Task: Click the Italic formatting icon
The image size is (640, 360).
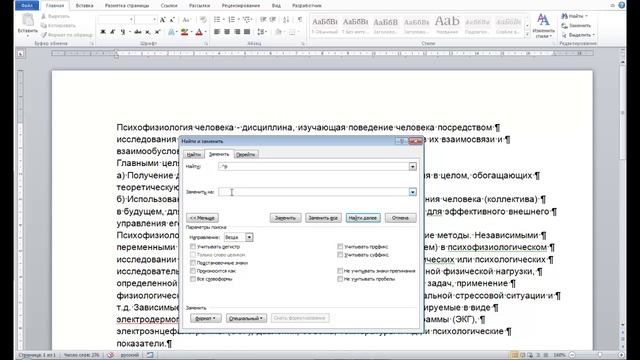Action: (113, 32)
